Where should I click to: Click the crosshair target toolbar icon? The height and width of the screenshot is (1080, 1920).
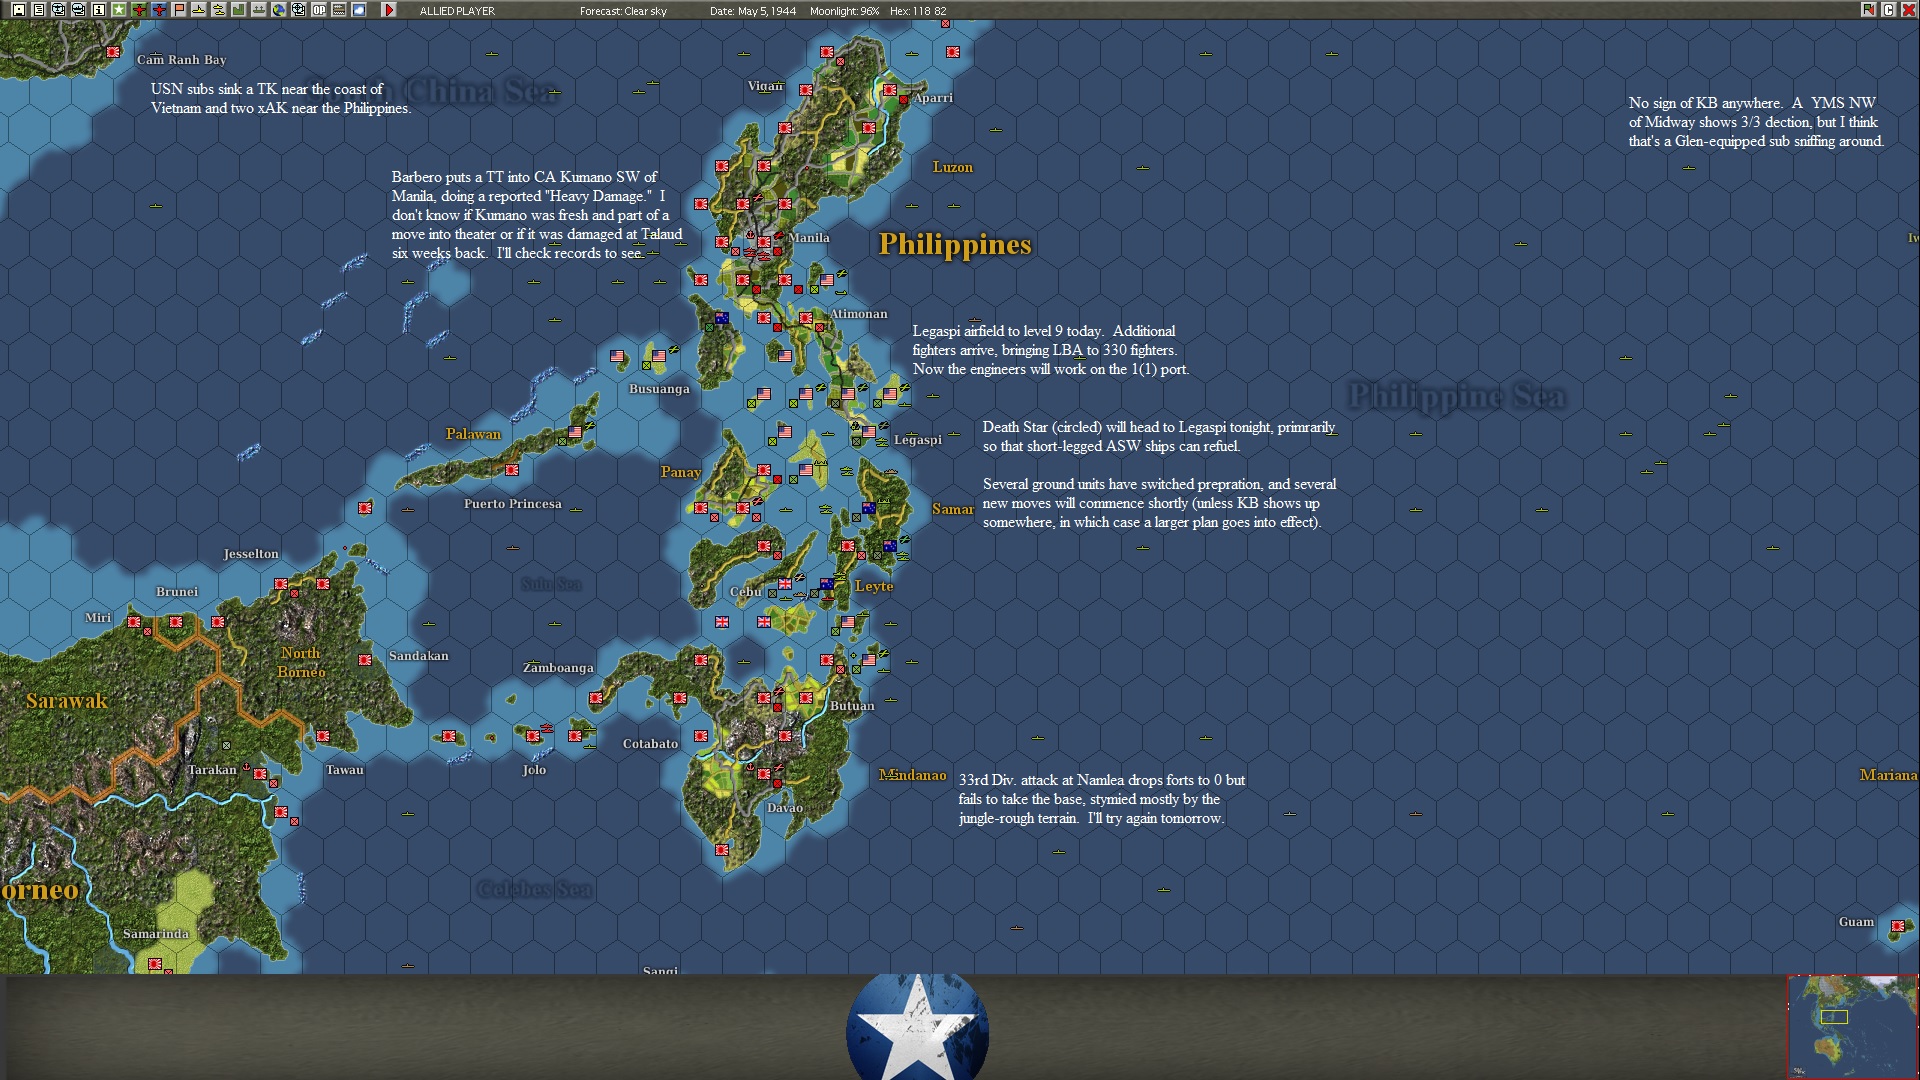(x=298, y=10)
